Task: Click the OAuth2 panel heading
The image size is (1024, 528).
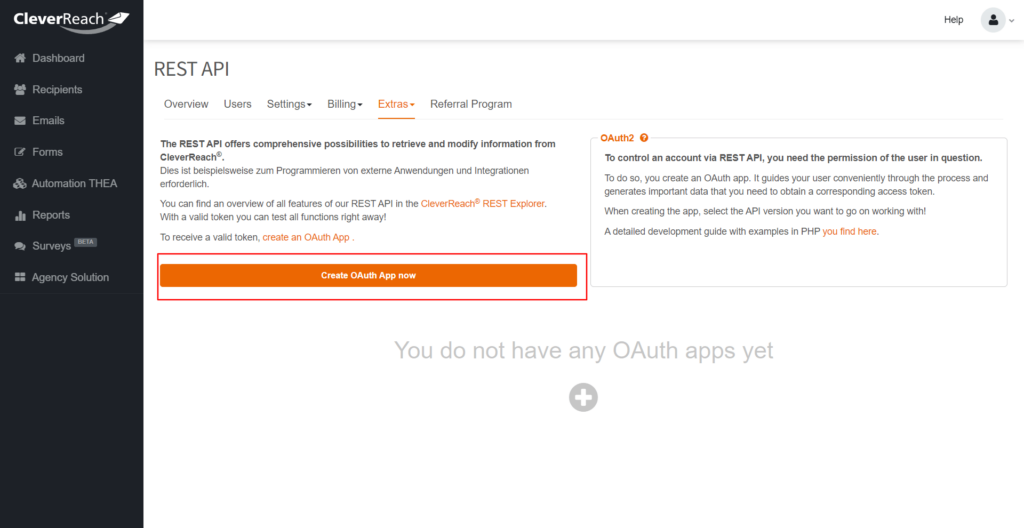Action: click(617, 138)
